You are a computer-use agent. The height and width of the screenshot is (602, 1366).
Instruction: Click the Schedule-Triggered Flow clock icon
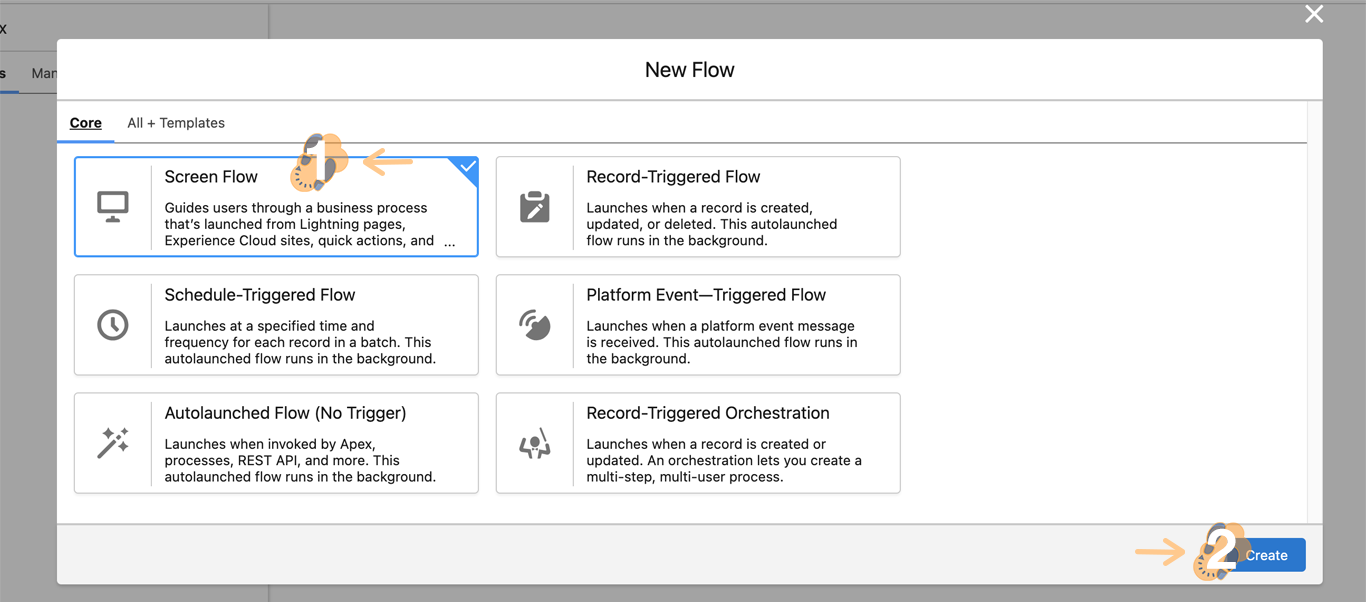coord(113,325)
